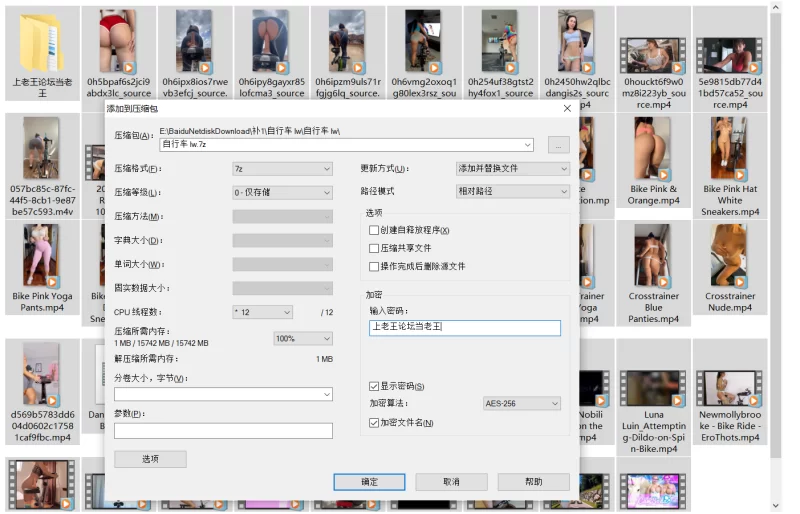Enable 操作完成后删除源文件 checkbox
The height and width of the screenshot is (514, 800).
coord(374,266)
